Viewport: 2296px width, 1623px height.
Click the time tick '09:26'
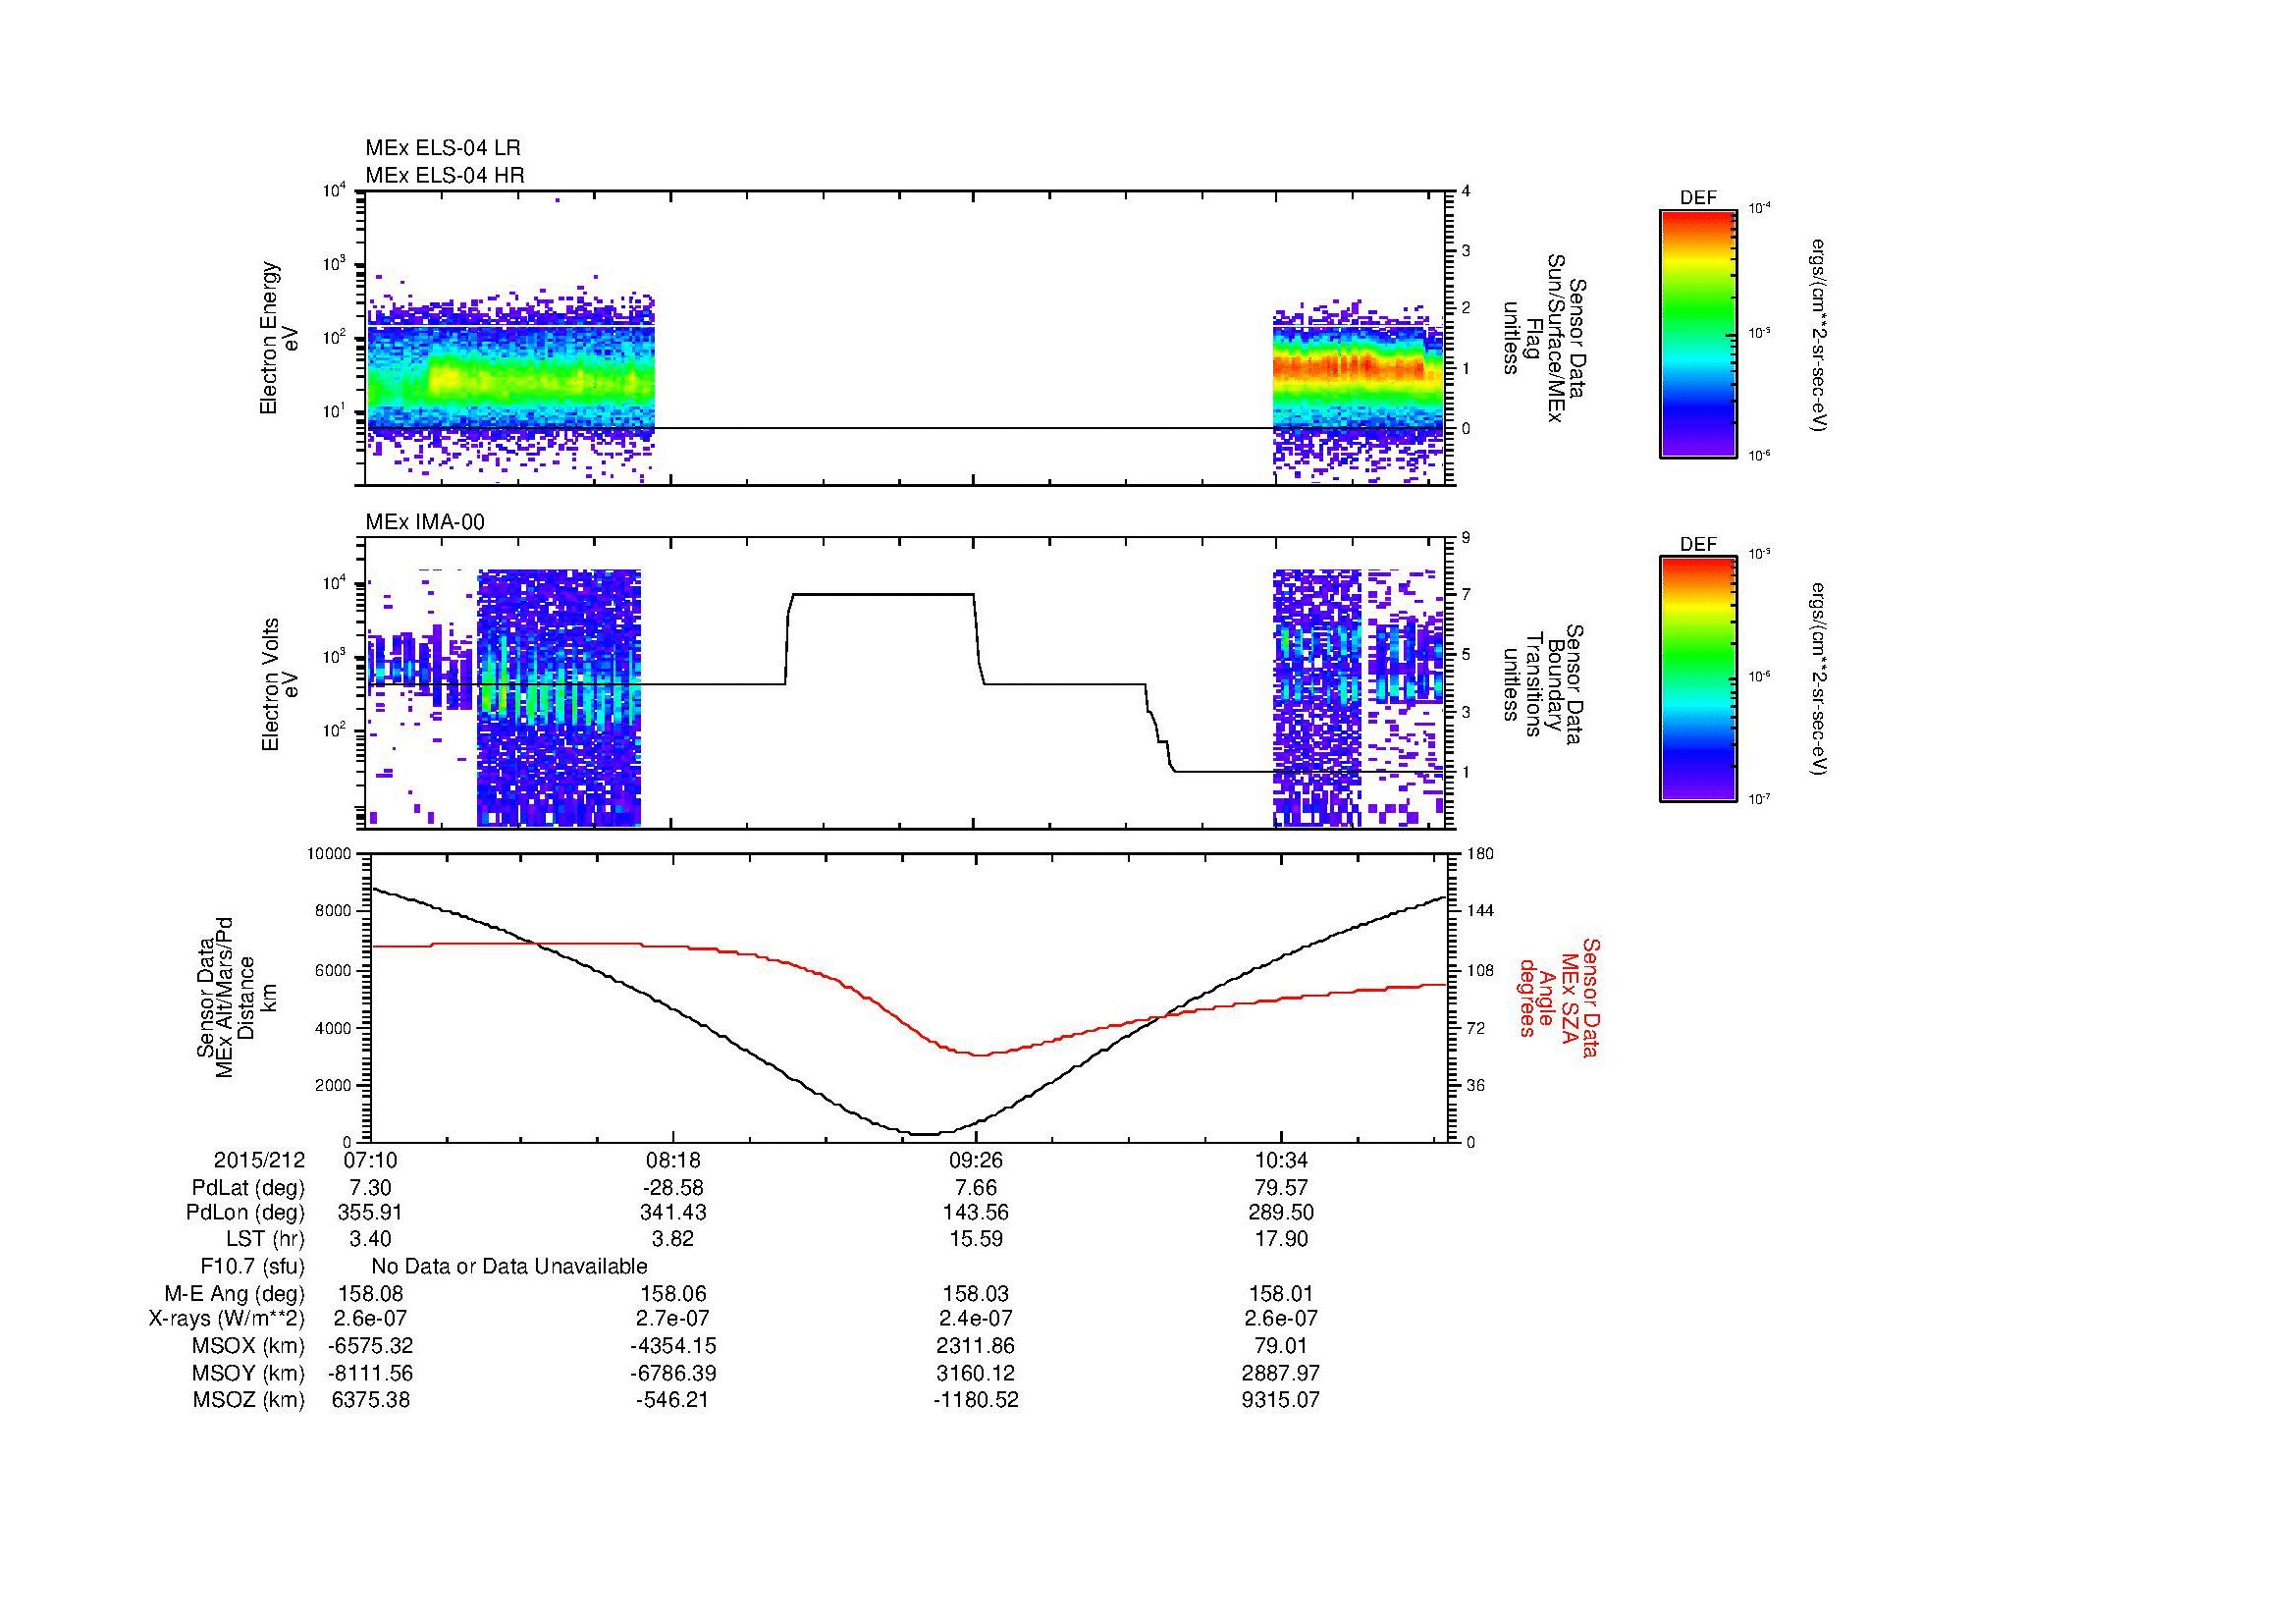[x=976, y=1160]
